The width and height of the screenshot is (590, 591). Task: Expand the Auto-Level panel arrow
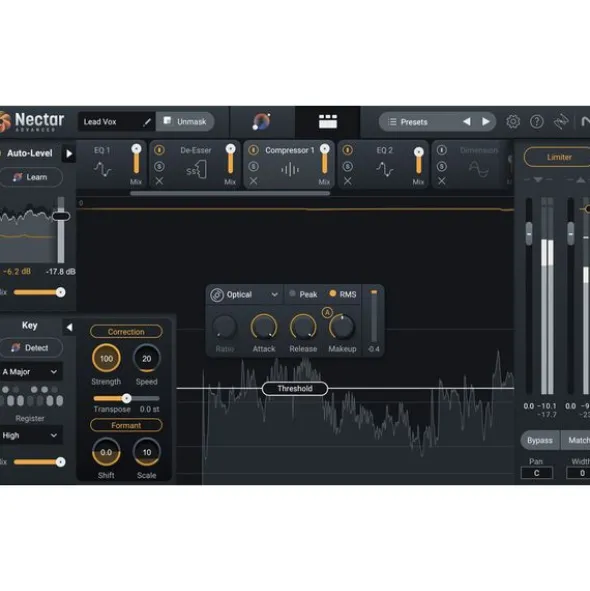69,154
